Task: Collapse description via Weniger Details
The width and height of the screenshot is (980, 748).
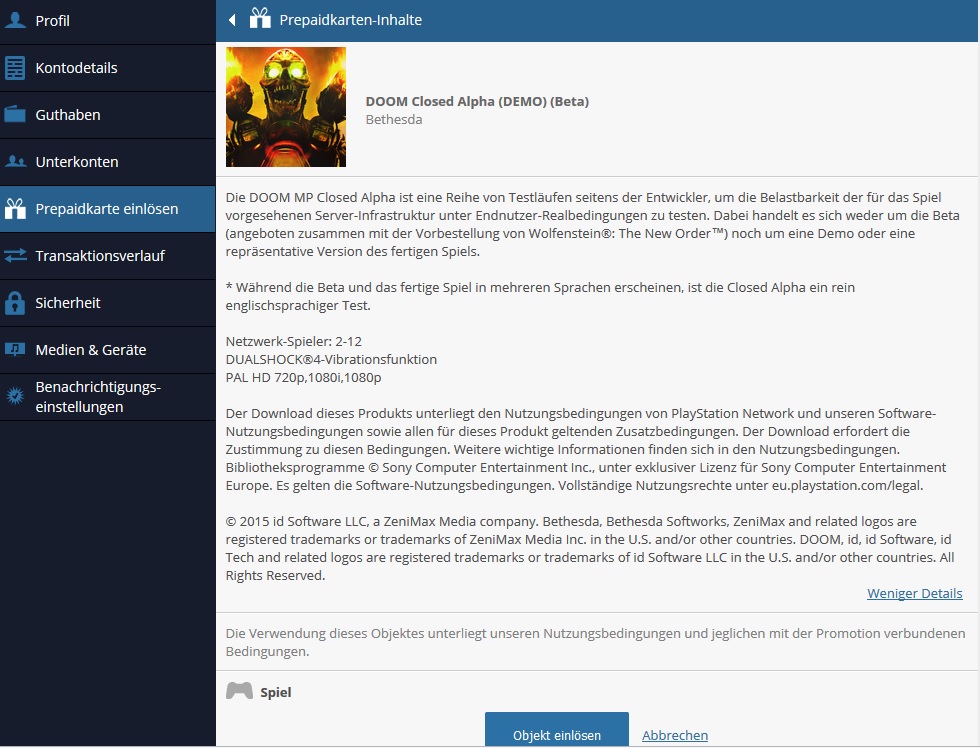Action: tap(914, 593)
